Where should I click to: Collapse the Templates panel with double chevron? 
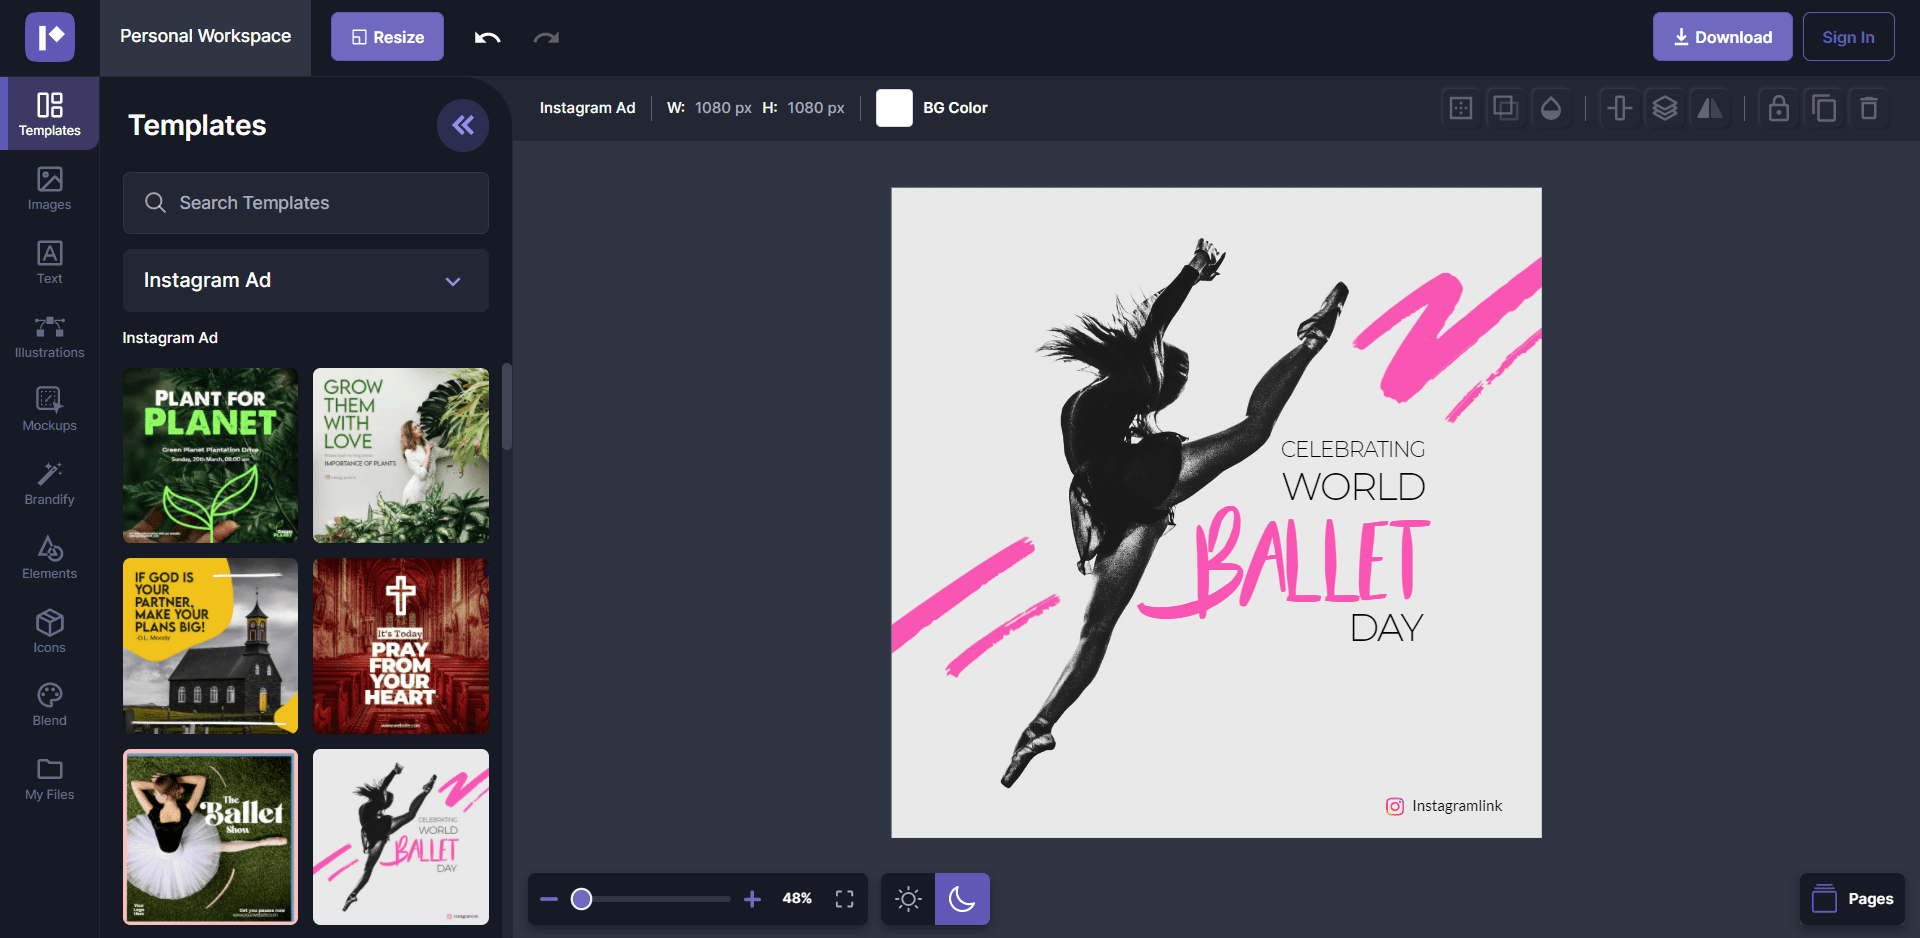pos(462,125)
